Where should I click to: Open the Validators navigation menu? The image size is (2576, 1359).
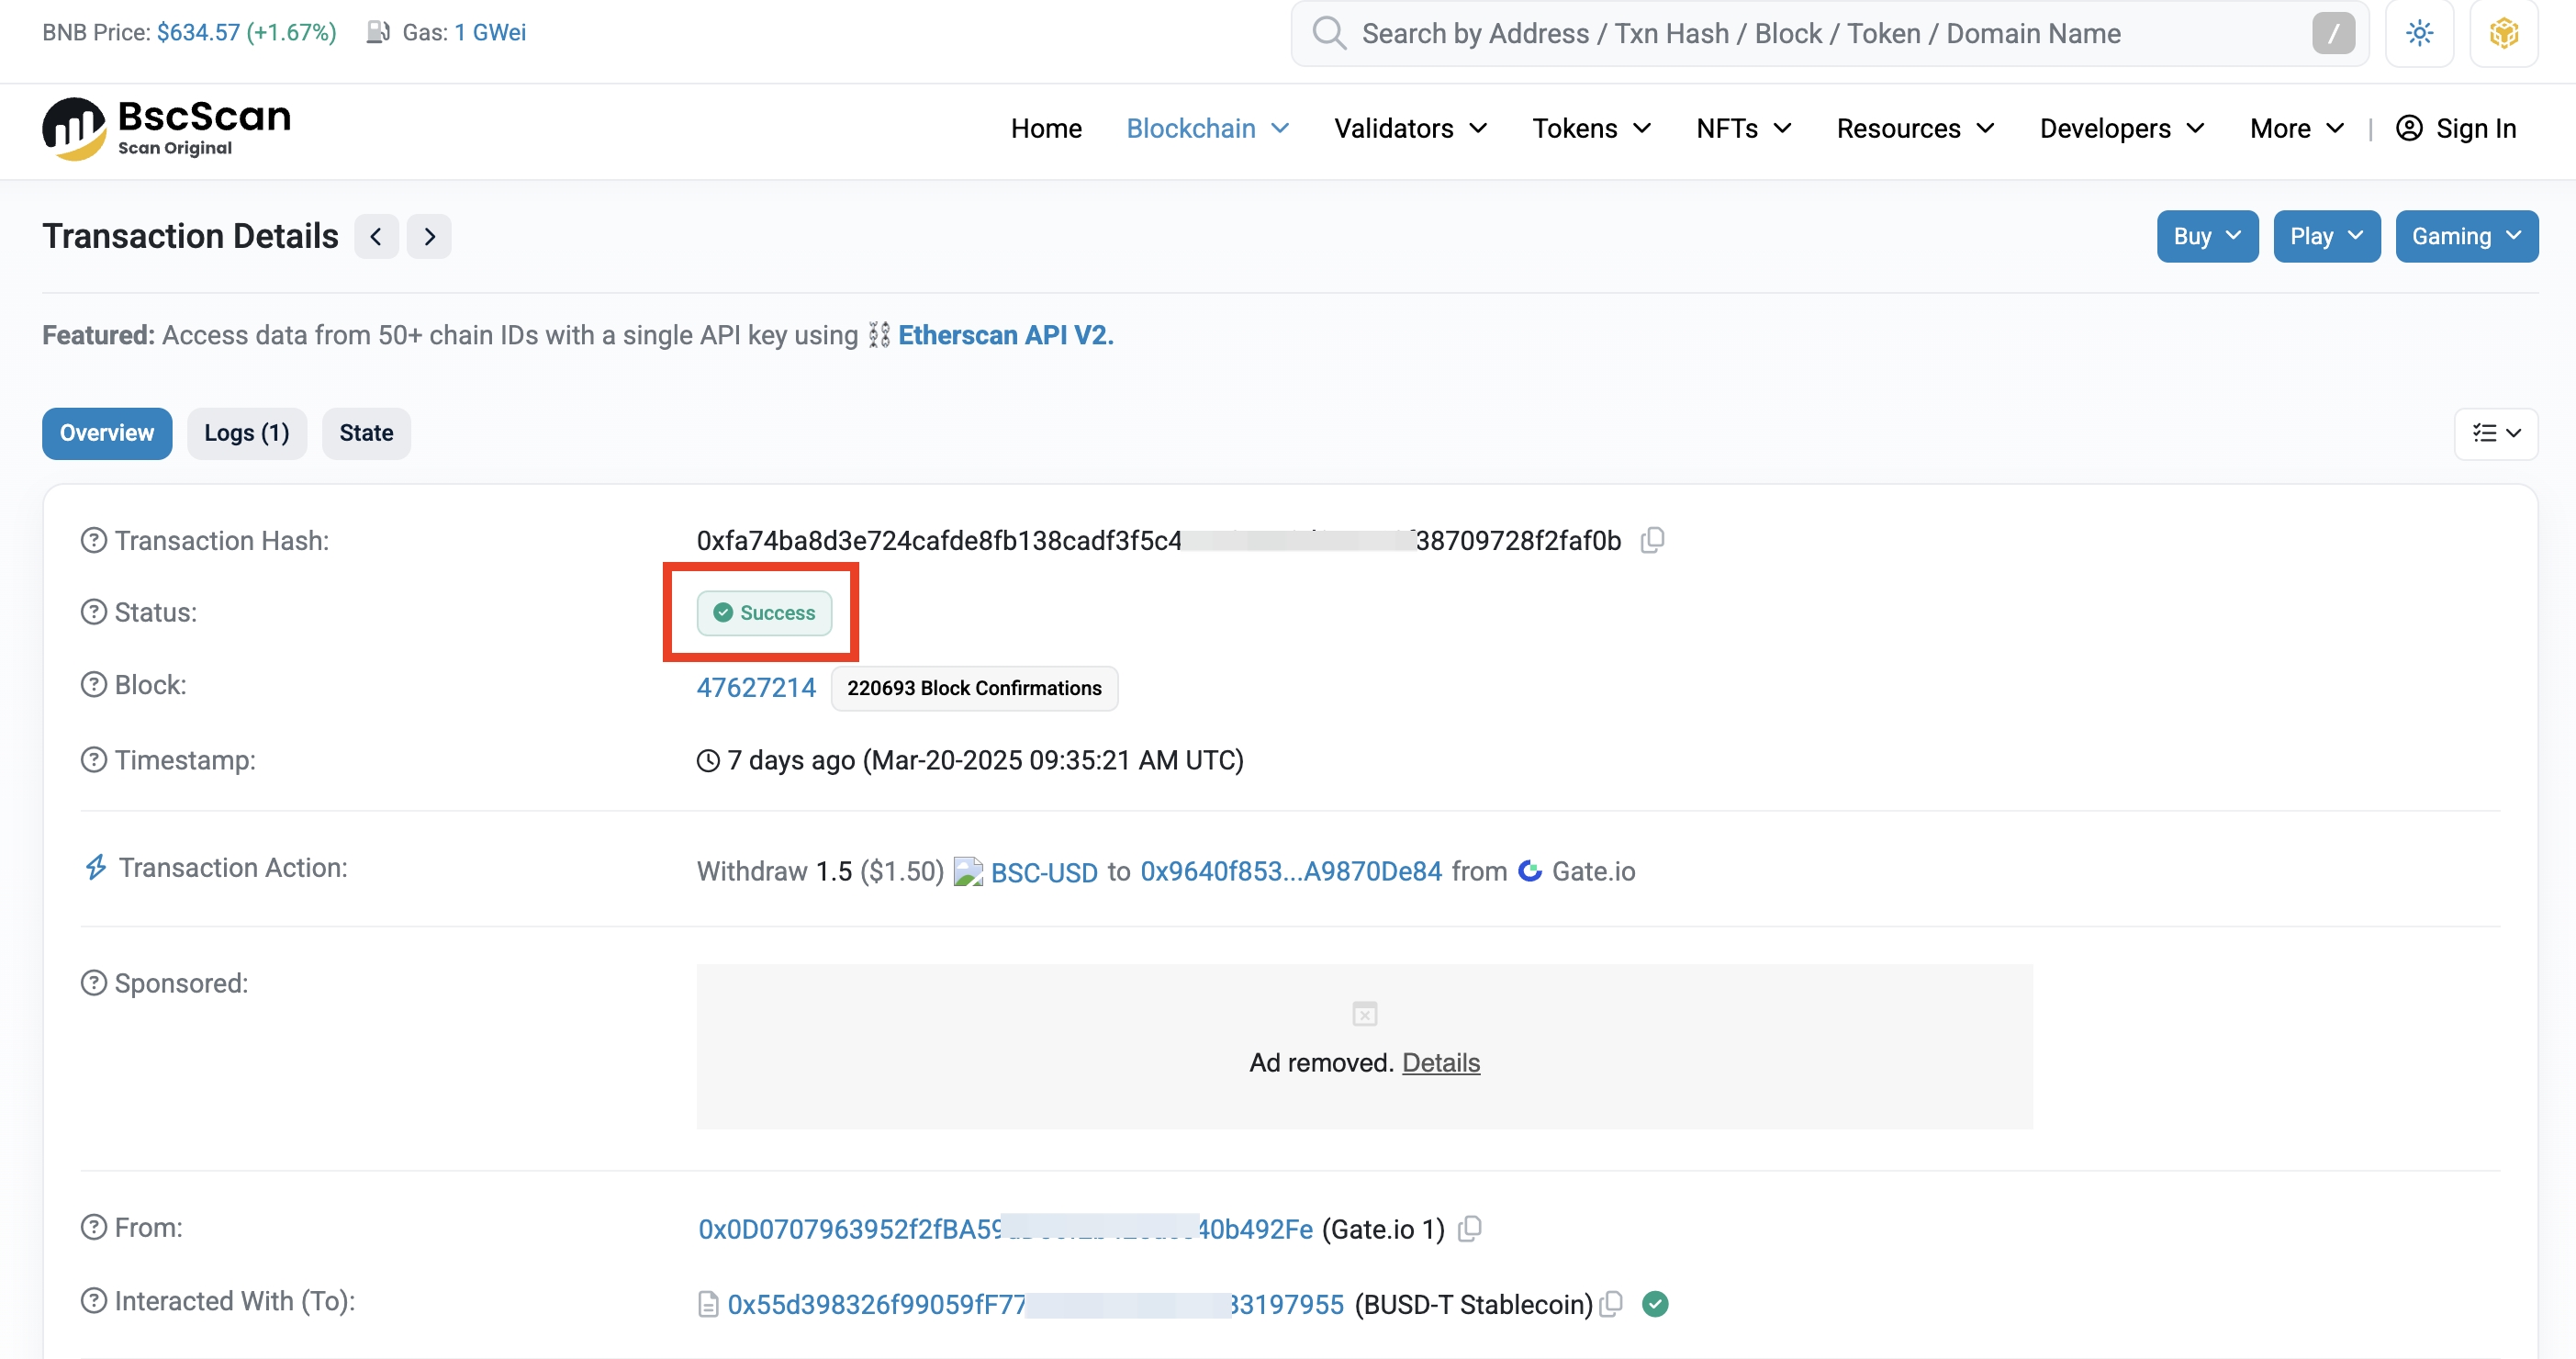(1410, 129)
